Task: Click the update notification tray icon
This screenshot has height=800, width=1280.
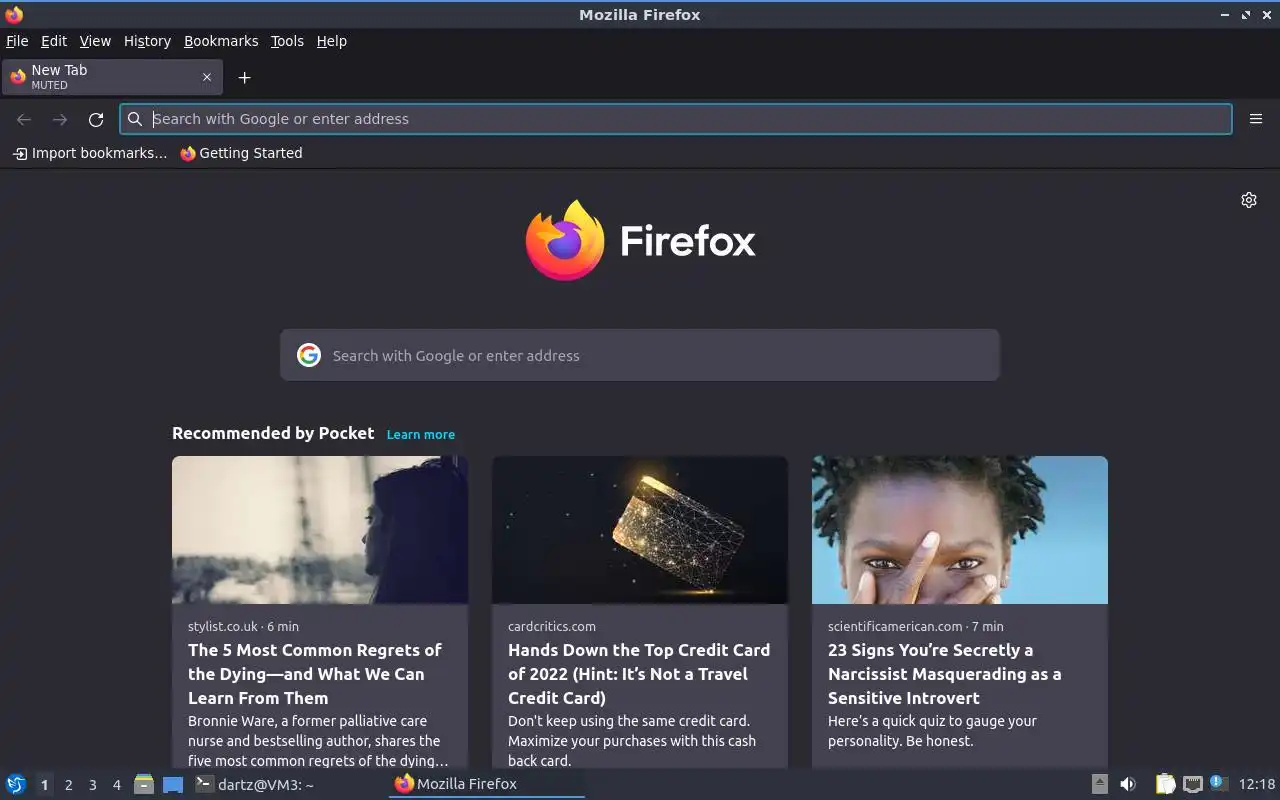Action: coord(1218,783)
